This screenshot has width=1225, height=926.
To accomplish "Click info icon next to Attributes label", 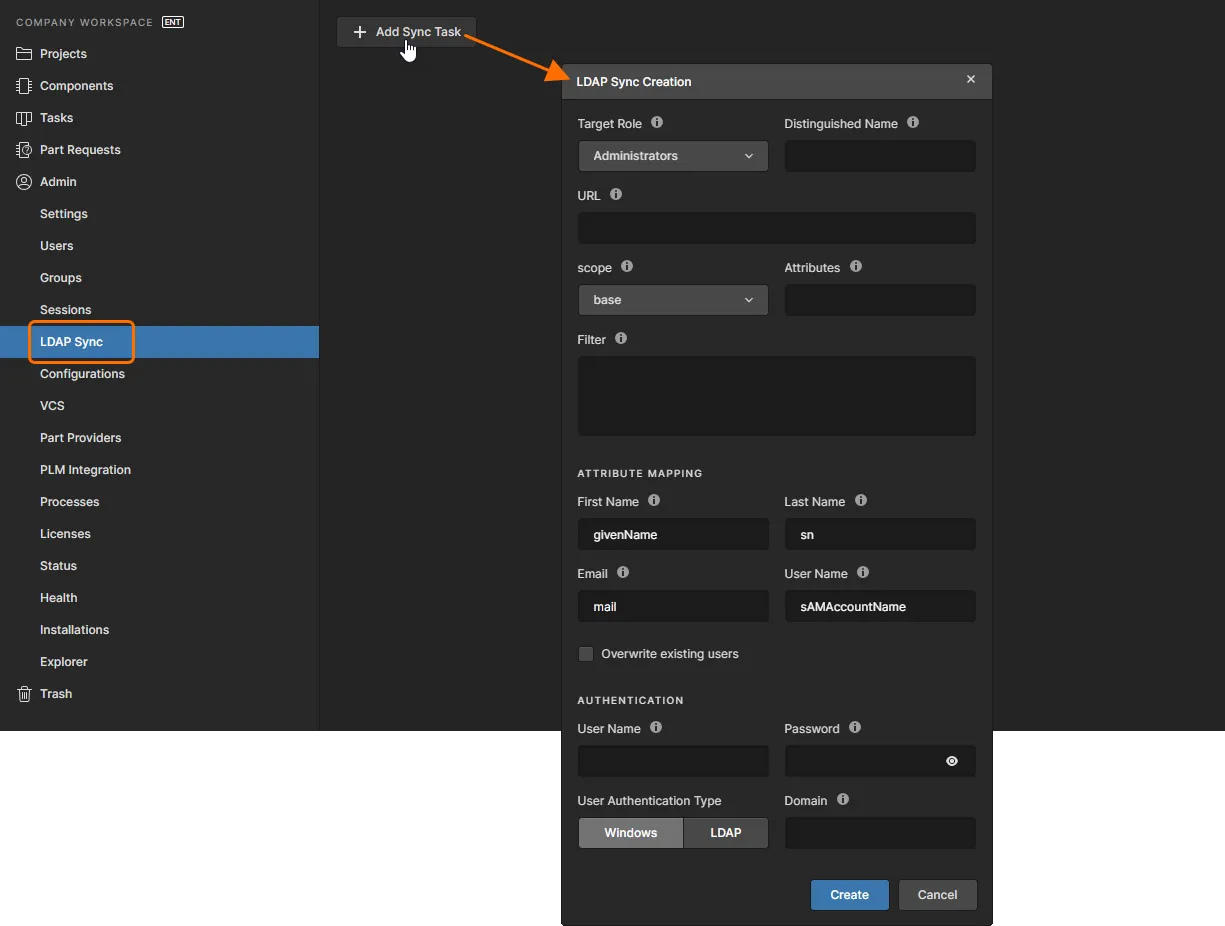I will coord(856,266).
